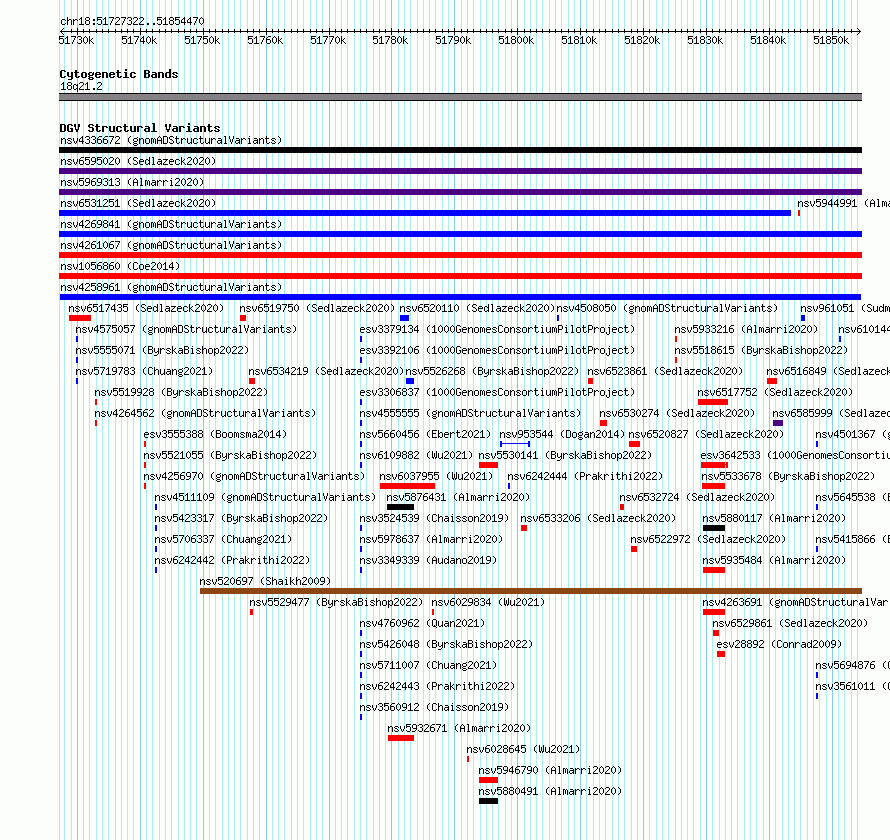Click the gray 18q21.2 cytogenetic band bar
The width and height of the screenshot is (890, 840).
[x=460, y=97]
